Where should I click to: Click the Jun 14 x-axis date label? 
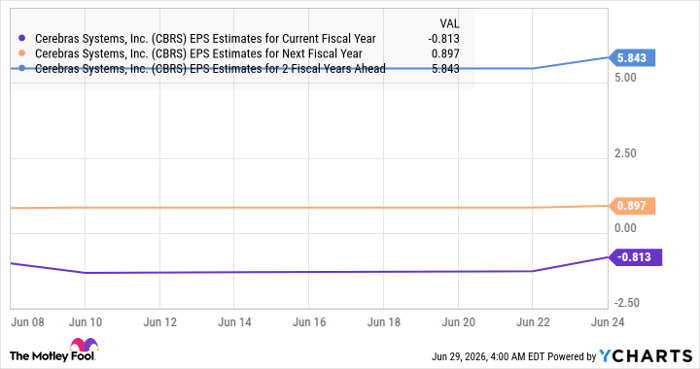click(x=234, y=322)
